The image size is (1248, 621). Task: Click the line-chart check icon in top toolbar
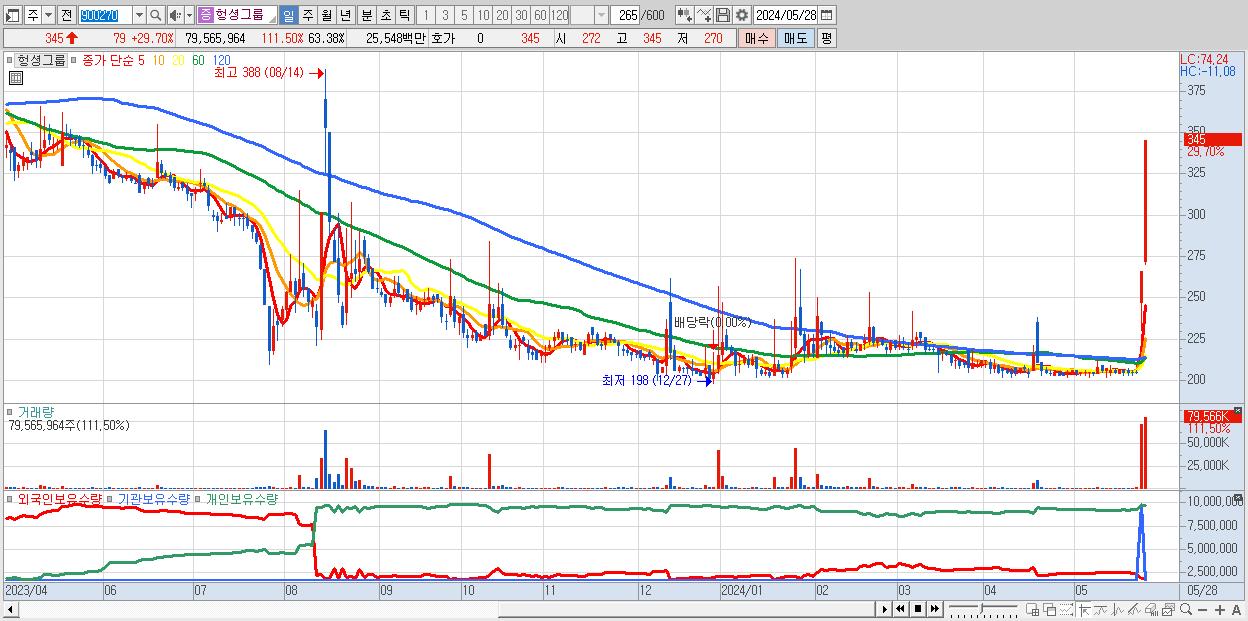pos(704,15)
